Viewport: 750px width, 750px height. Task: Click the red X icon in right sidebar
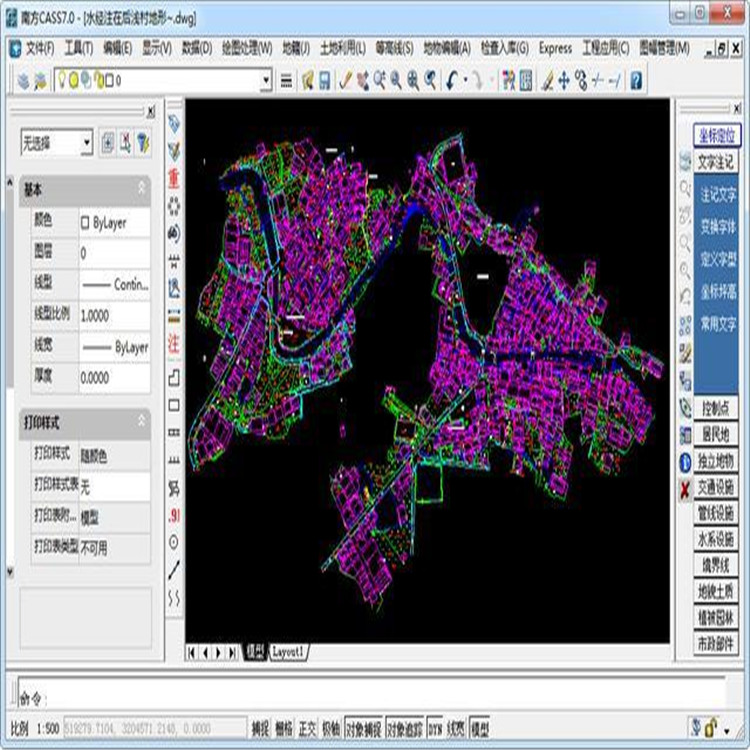[x=685, y=489]
